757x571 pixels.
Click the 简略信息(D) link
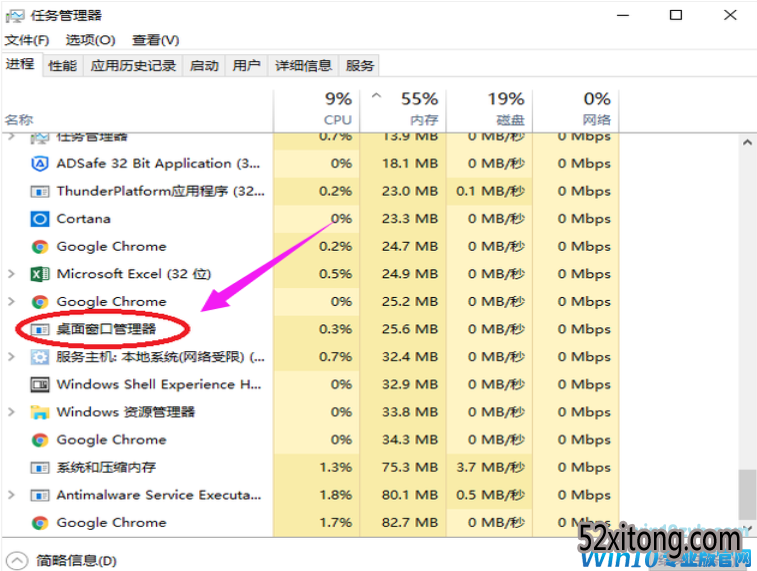pyautogui.click(x=76, y=560)
